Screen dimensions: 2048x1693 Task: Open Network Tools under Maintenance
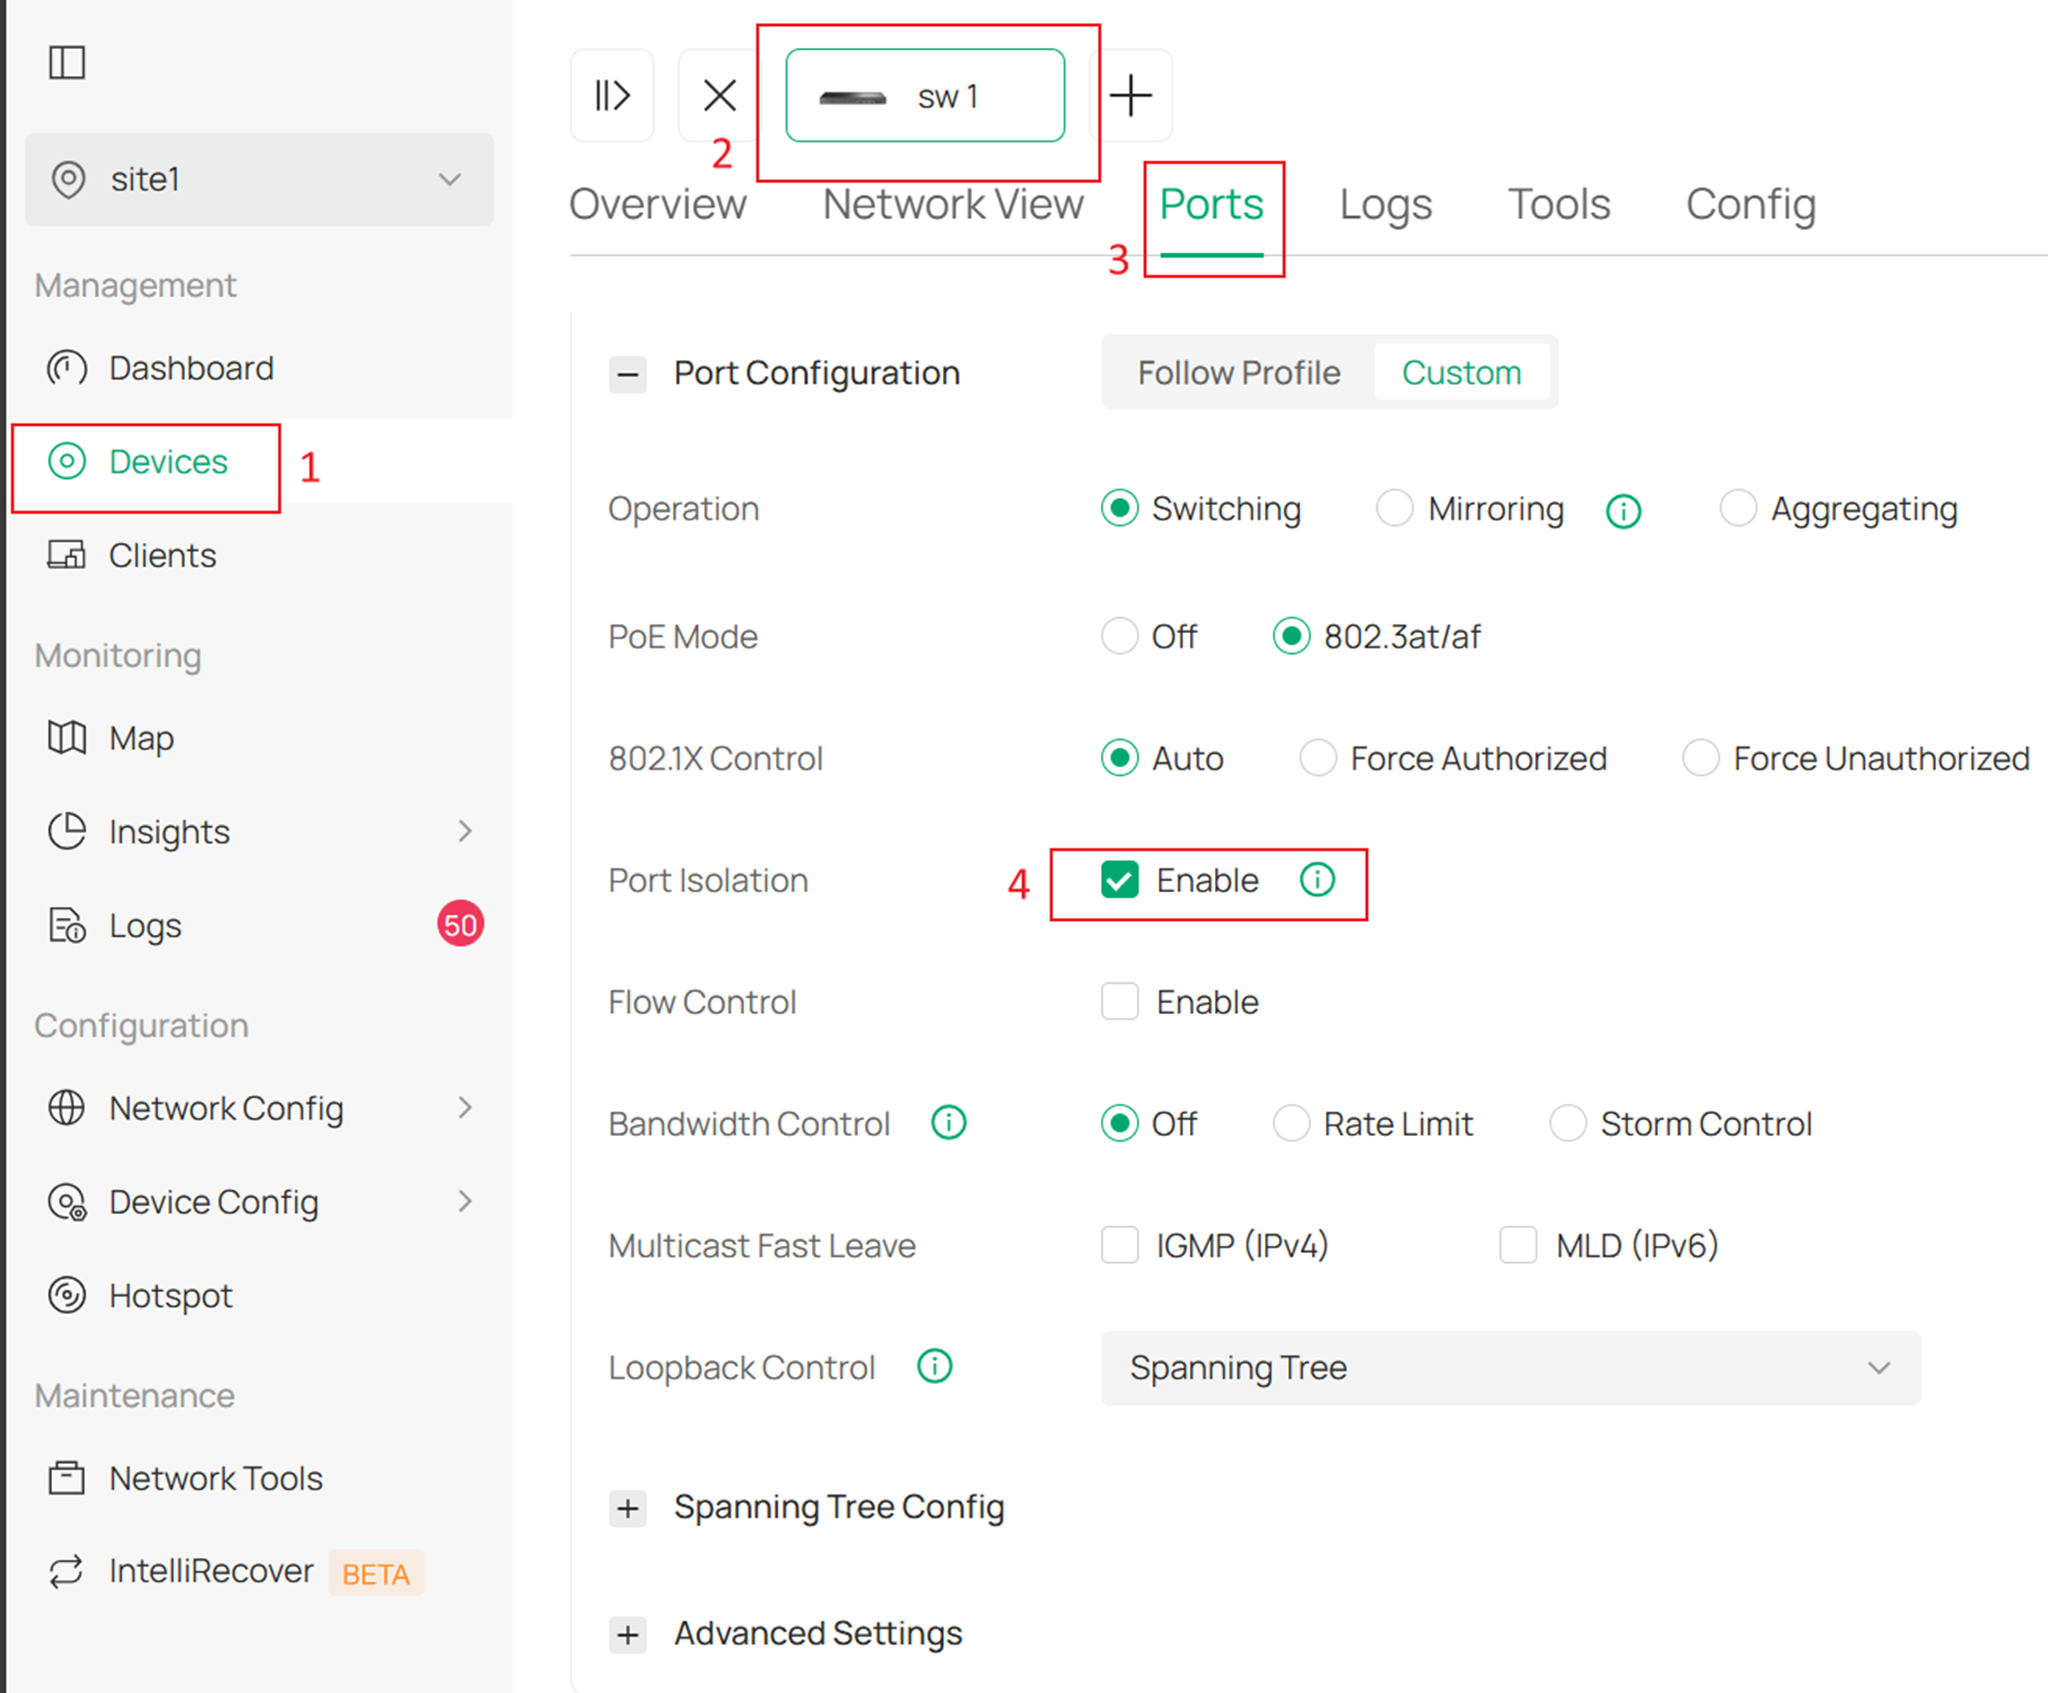(x=215, y=1478)
